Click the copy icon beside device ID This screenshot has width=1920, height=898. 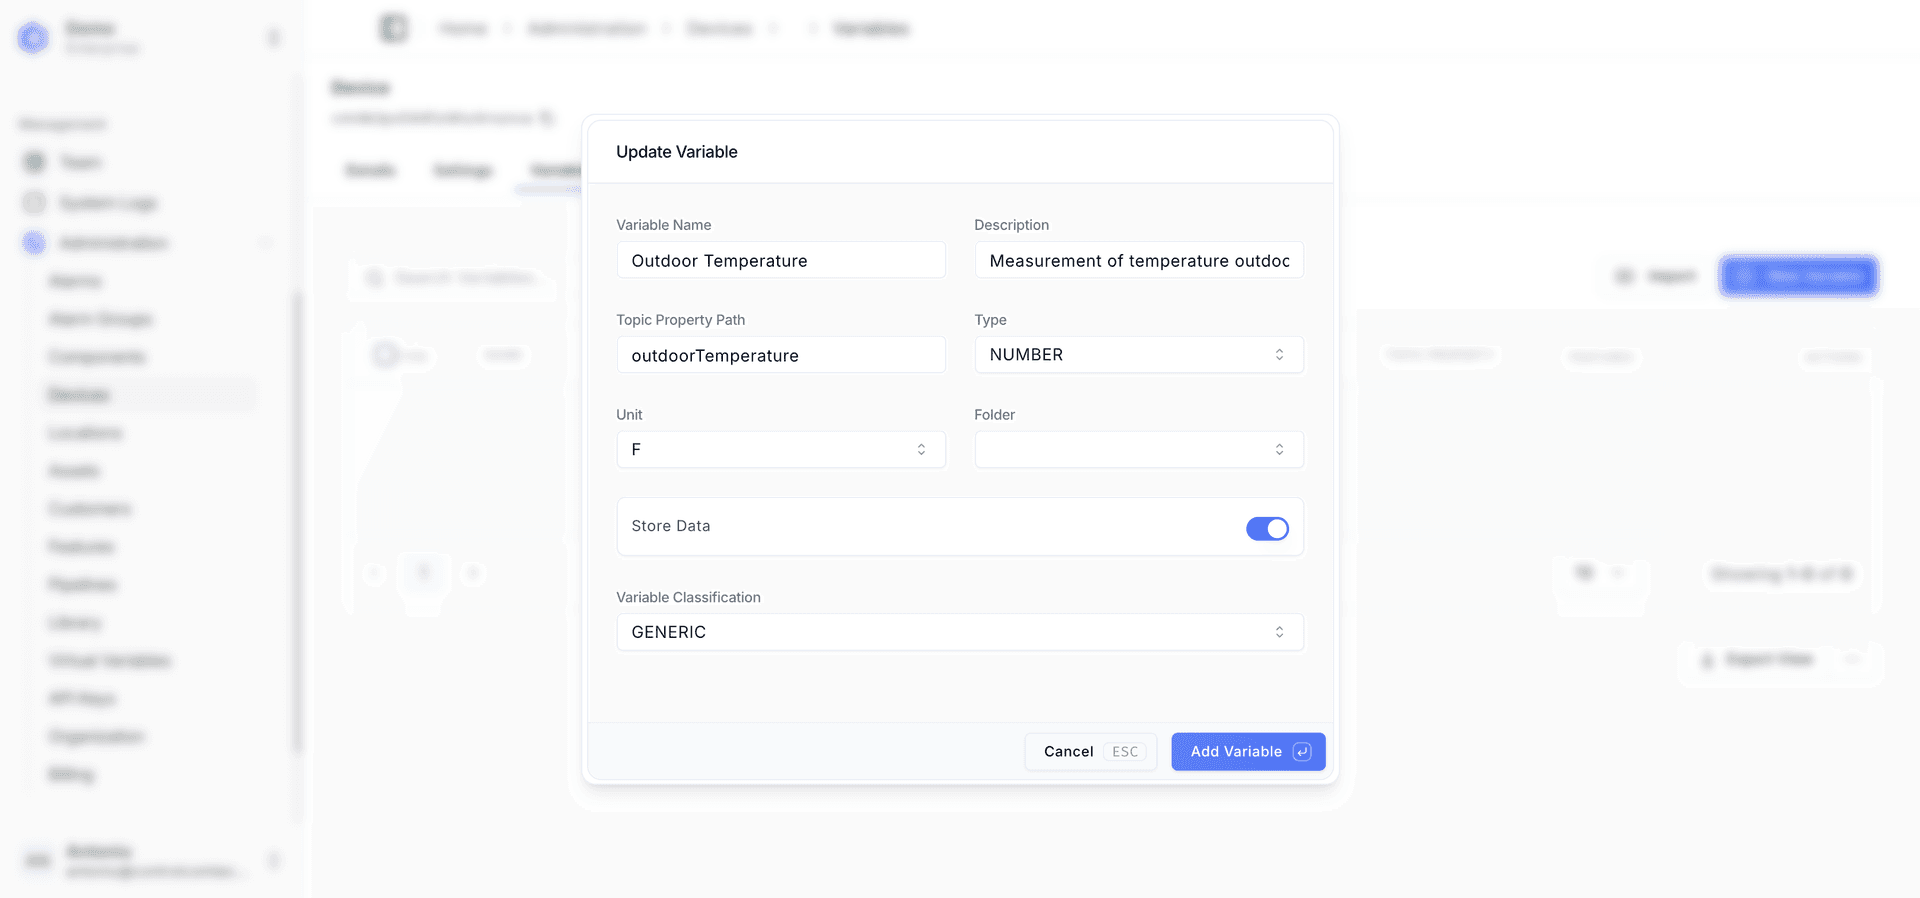(x=547, y=118)
